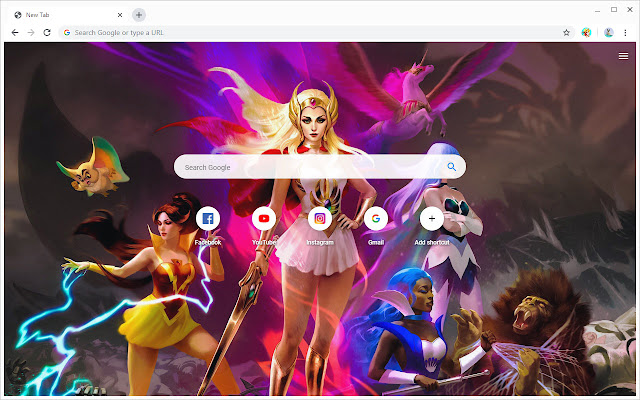Viewport: 640px width, 400px height.
Task: Click the Add shortcut plus button
Action: pos(432,218)
